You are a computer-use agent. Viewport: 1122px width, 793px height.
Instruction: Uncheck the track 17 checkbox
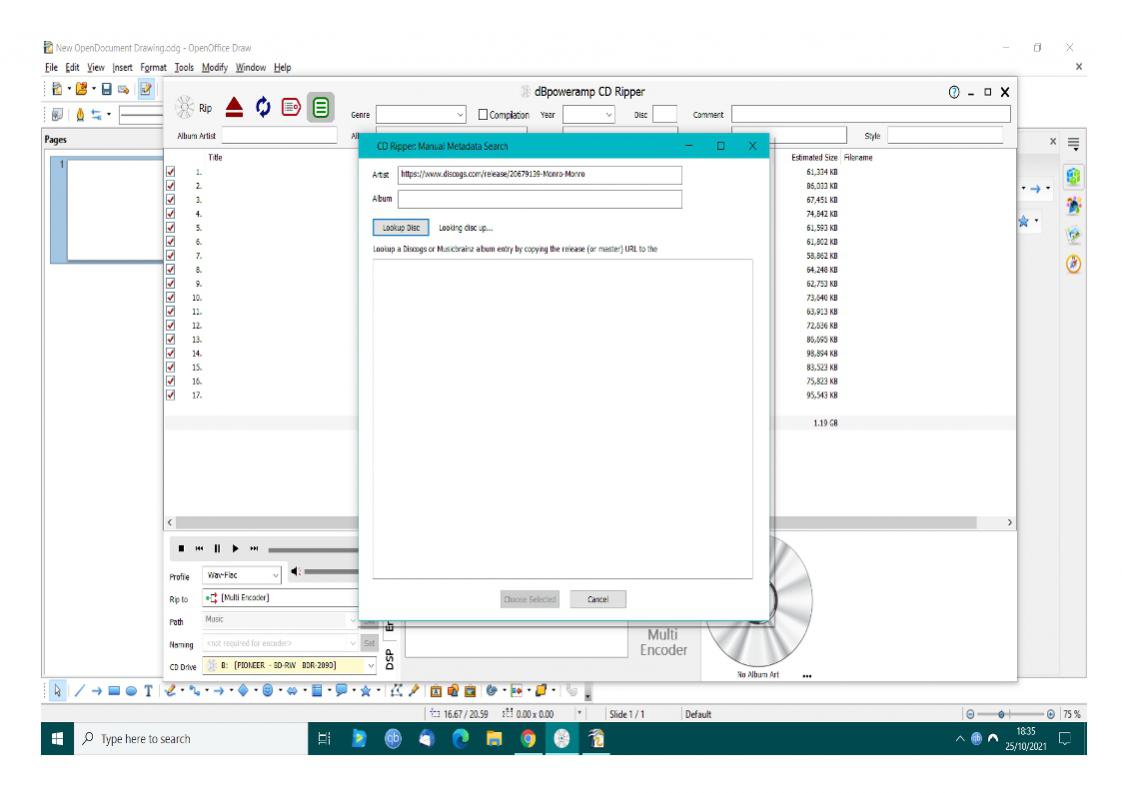[x=171, y=394]
